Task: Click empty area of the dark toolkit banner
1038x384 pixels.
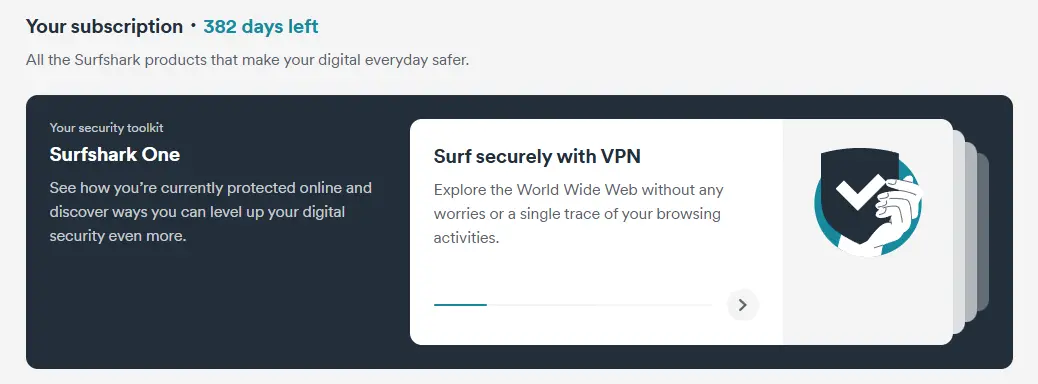Action: tap(212, 311)
